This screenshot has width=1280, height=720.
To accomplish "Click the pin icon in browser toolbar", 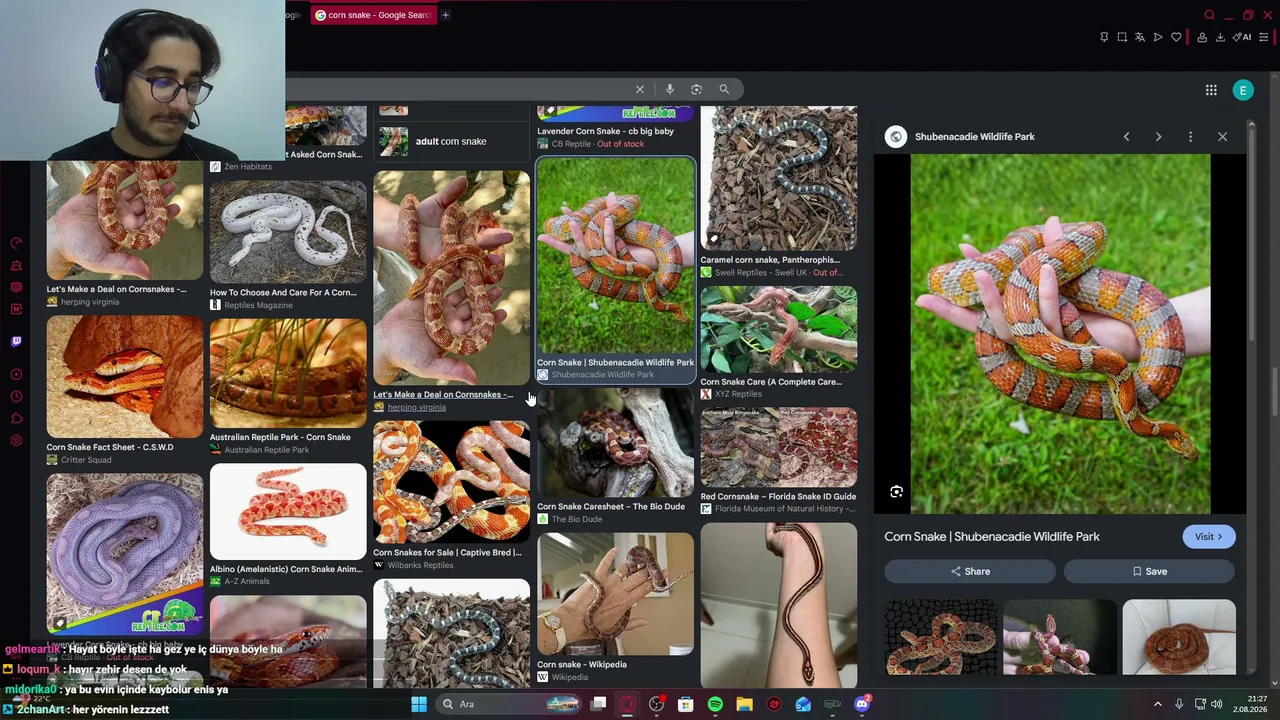I will (1104, 37).
